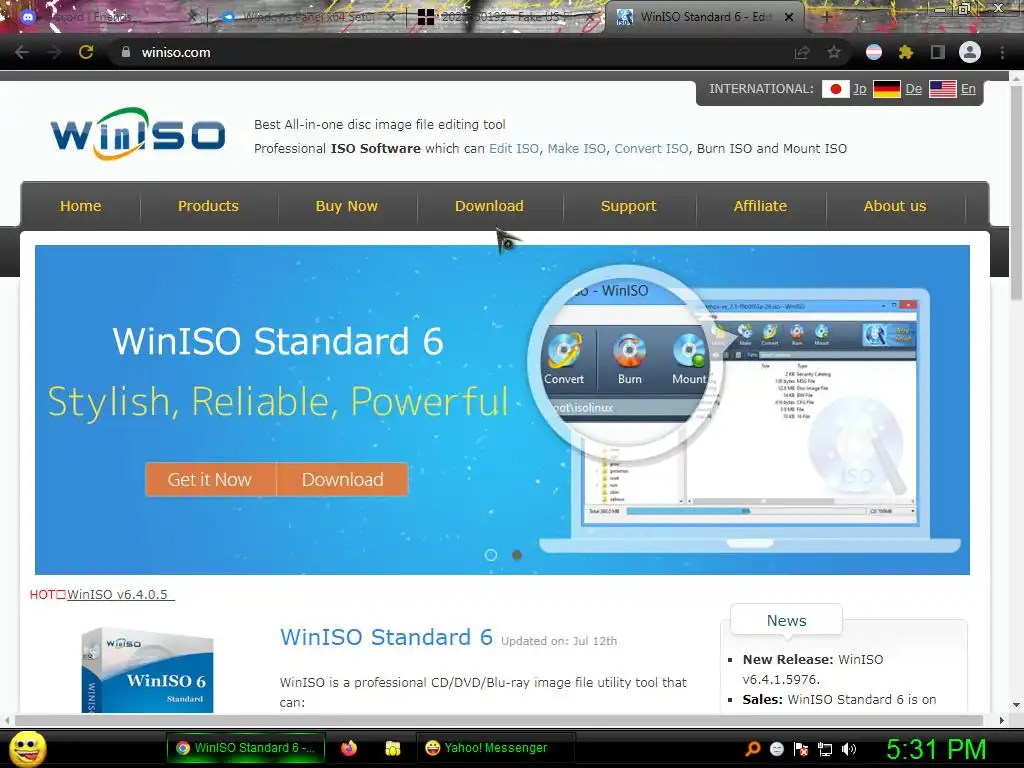Image resolution: width=1024 pixels, height=768 pixels.
Task: Switch language via the Jp link
Action: (x=859, y=89)
